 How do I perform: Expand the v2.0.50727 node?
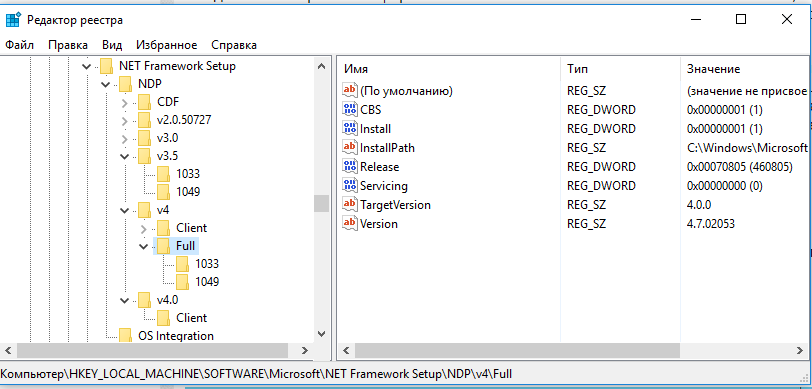click(124, 121)
